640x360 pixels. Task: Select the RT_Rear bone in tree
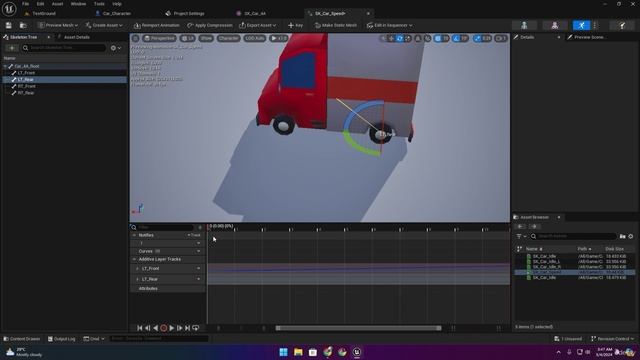26,93
